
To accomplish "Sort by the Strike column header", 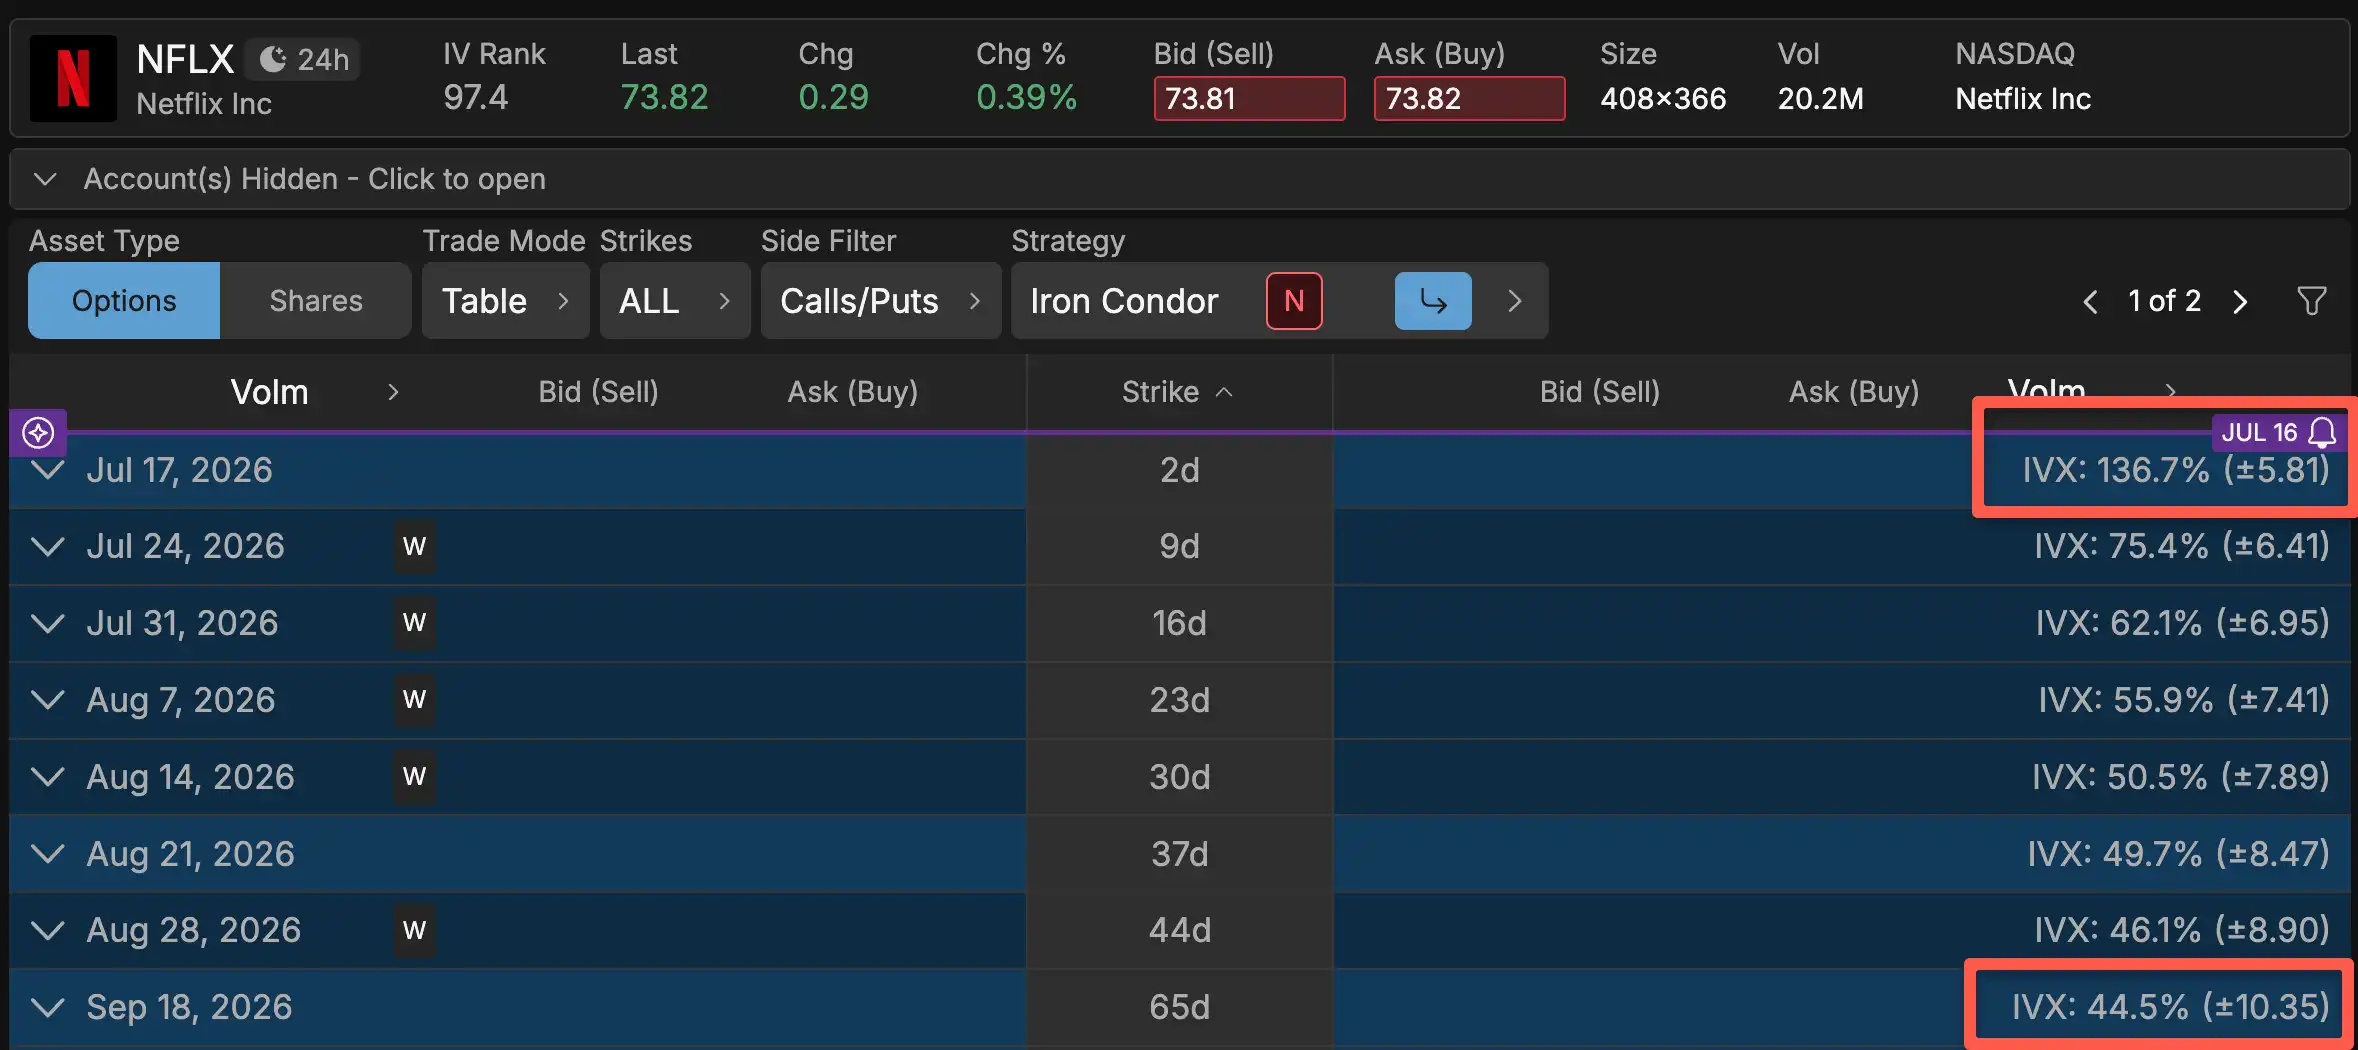I will (x=1178, y=392).
